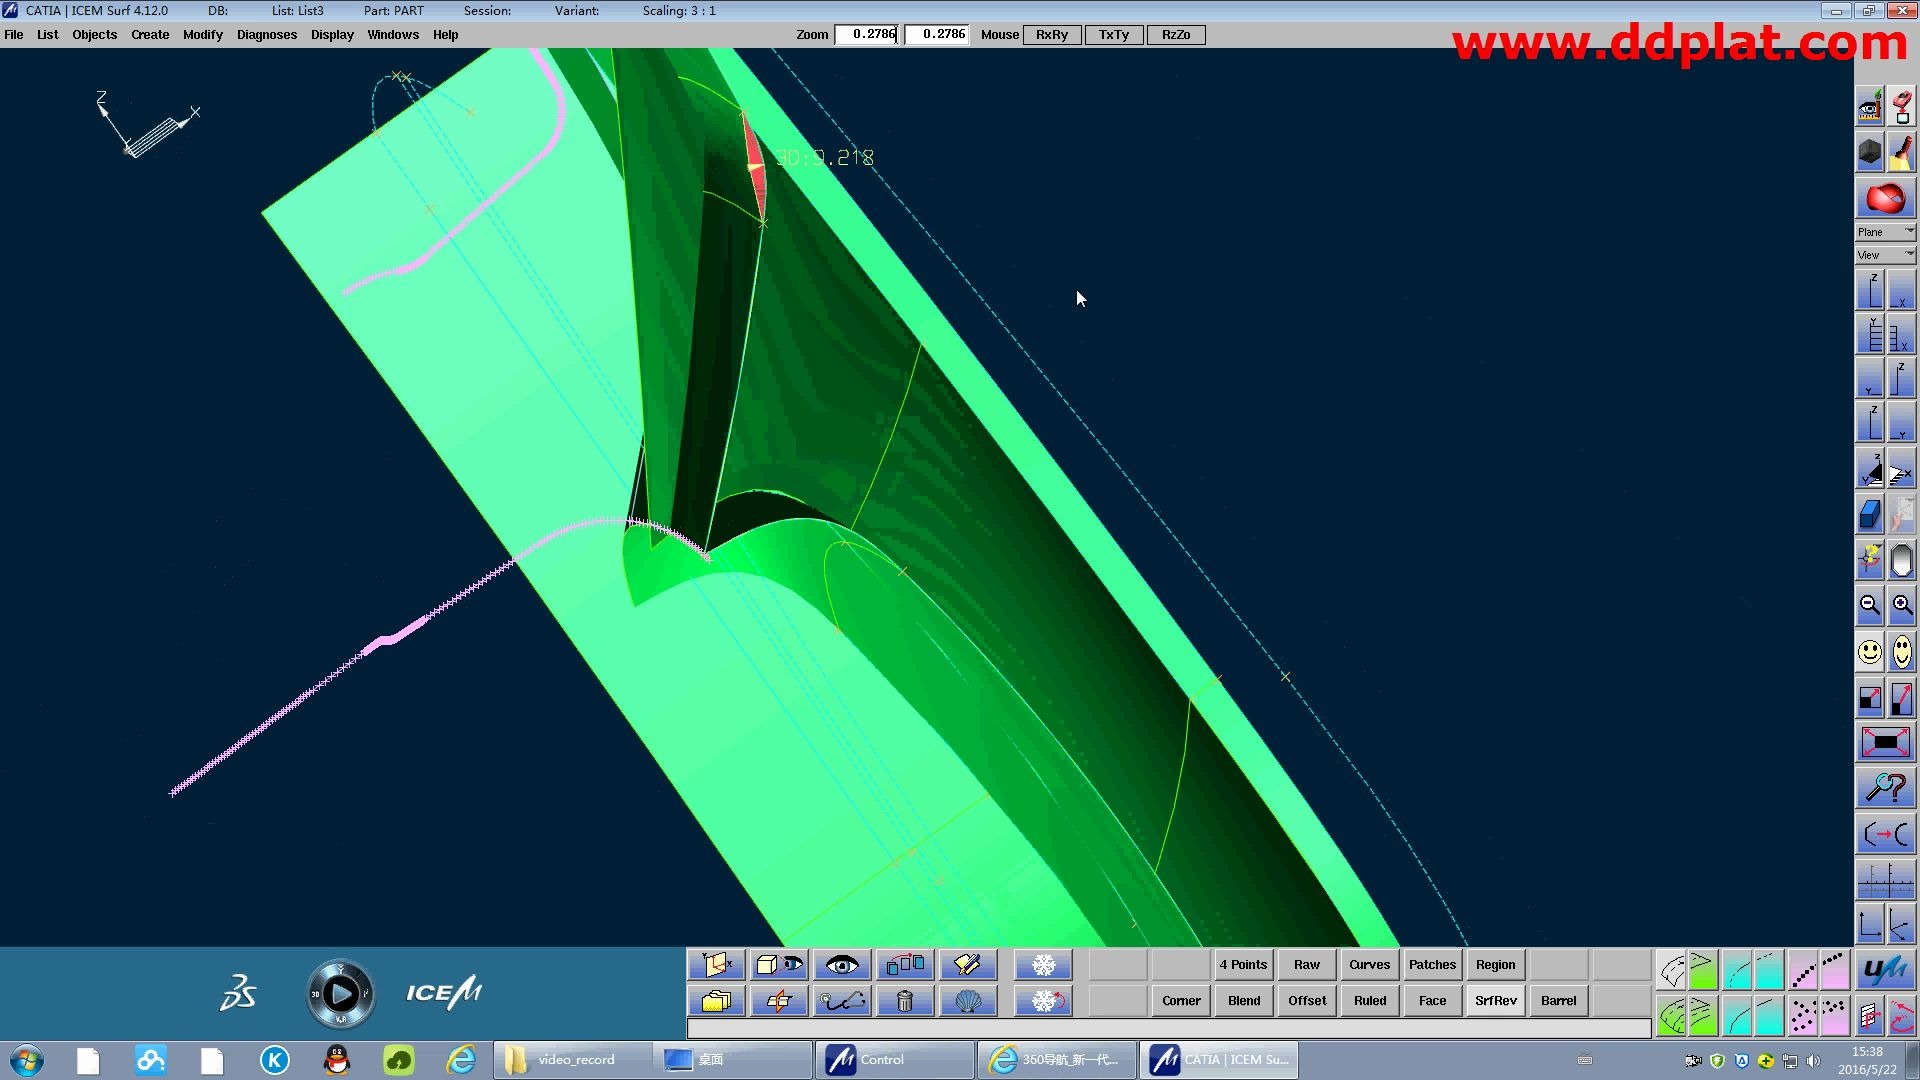This screenshot has width=1920, height=1080.
Task: Click the red shaded surface icon
Action: 1886,199
